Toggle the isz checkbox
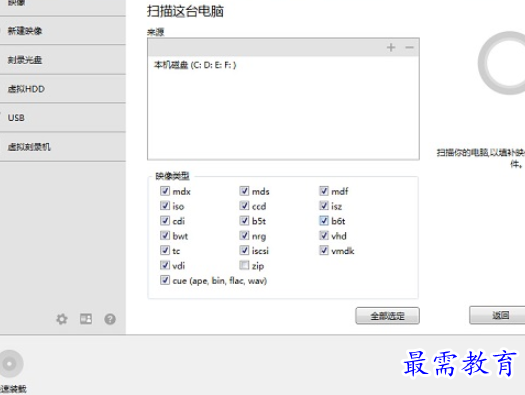Viewport: 525px width, 395px height. pyautogui.click(x=323, y=206)
